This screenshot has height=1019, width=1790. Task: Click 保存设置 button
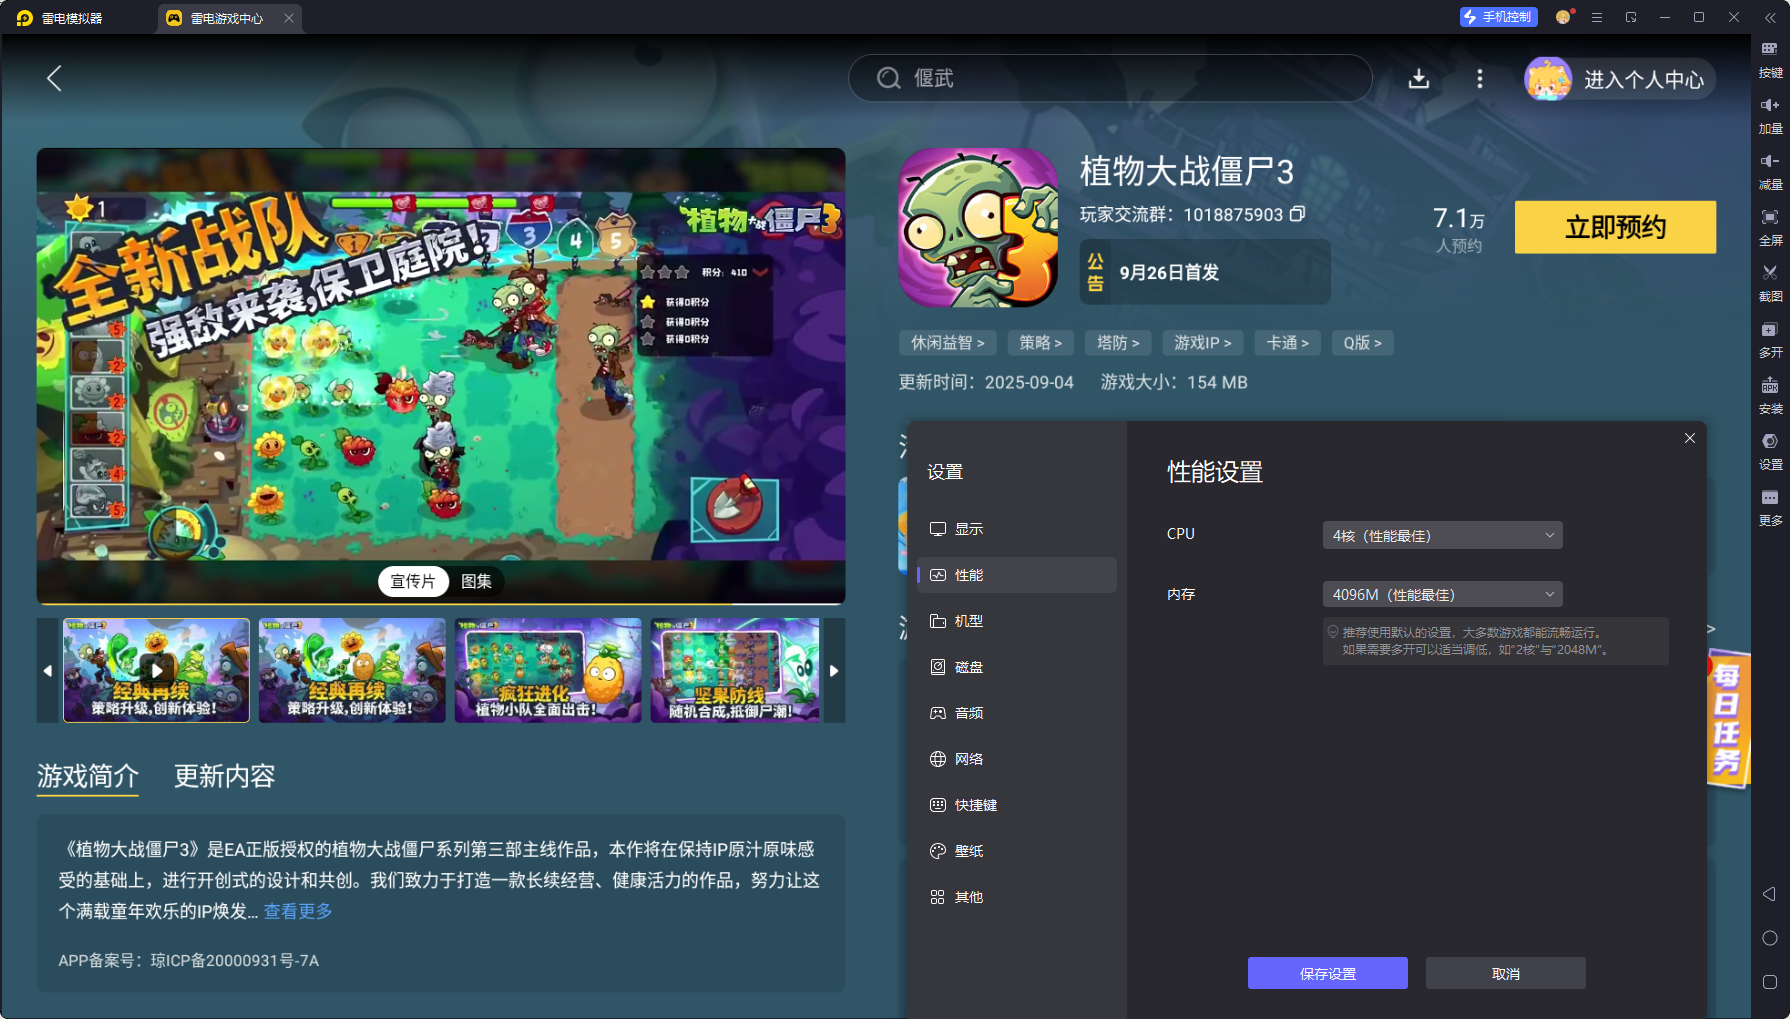[1327, 973]
